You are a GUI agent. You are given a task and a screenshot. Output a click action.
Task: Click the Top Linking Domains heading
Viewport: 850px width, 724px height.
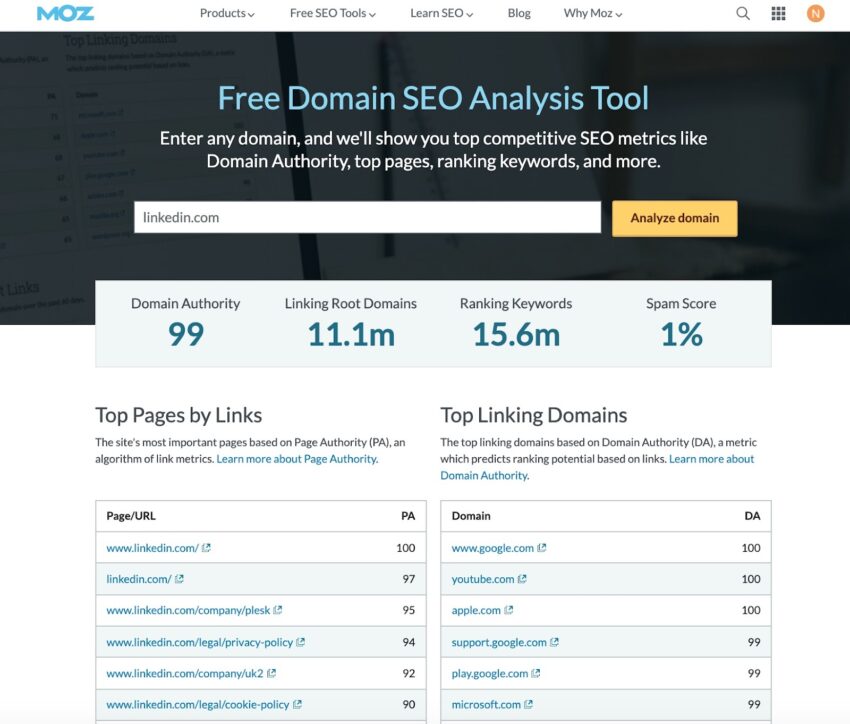[x=533, y=415]
